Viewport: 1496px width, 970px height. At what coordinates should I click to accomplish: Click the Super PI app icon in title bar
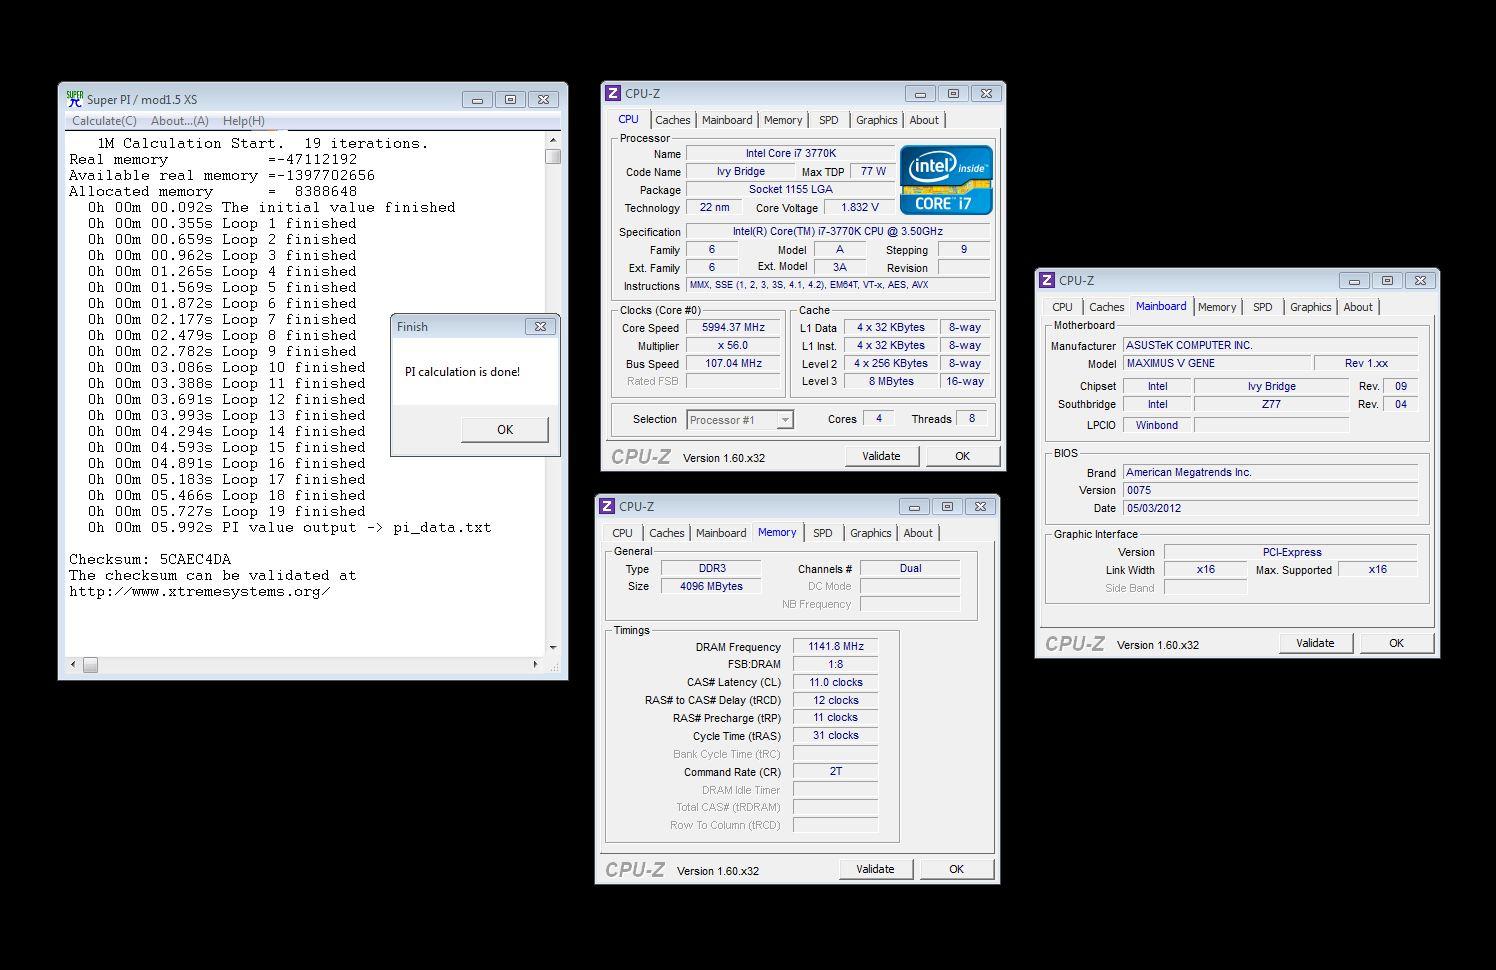coord(74,99)
